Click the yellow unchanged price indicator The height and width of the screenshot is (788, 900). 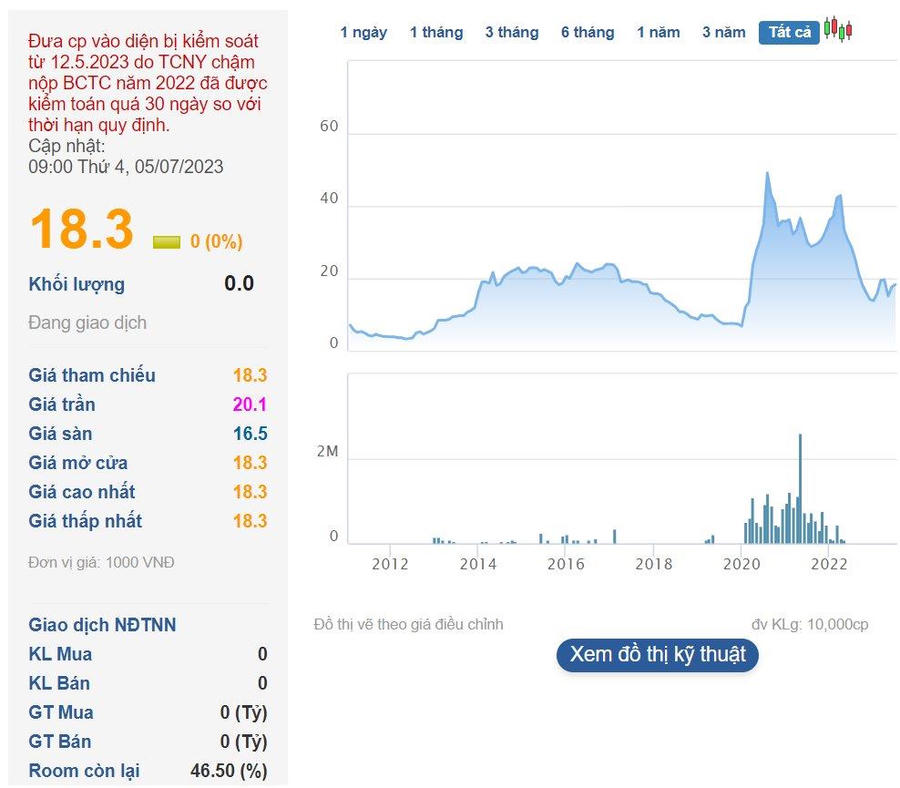pyautogui.click(x=166, y=242)
